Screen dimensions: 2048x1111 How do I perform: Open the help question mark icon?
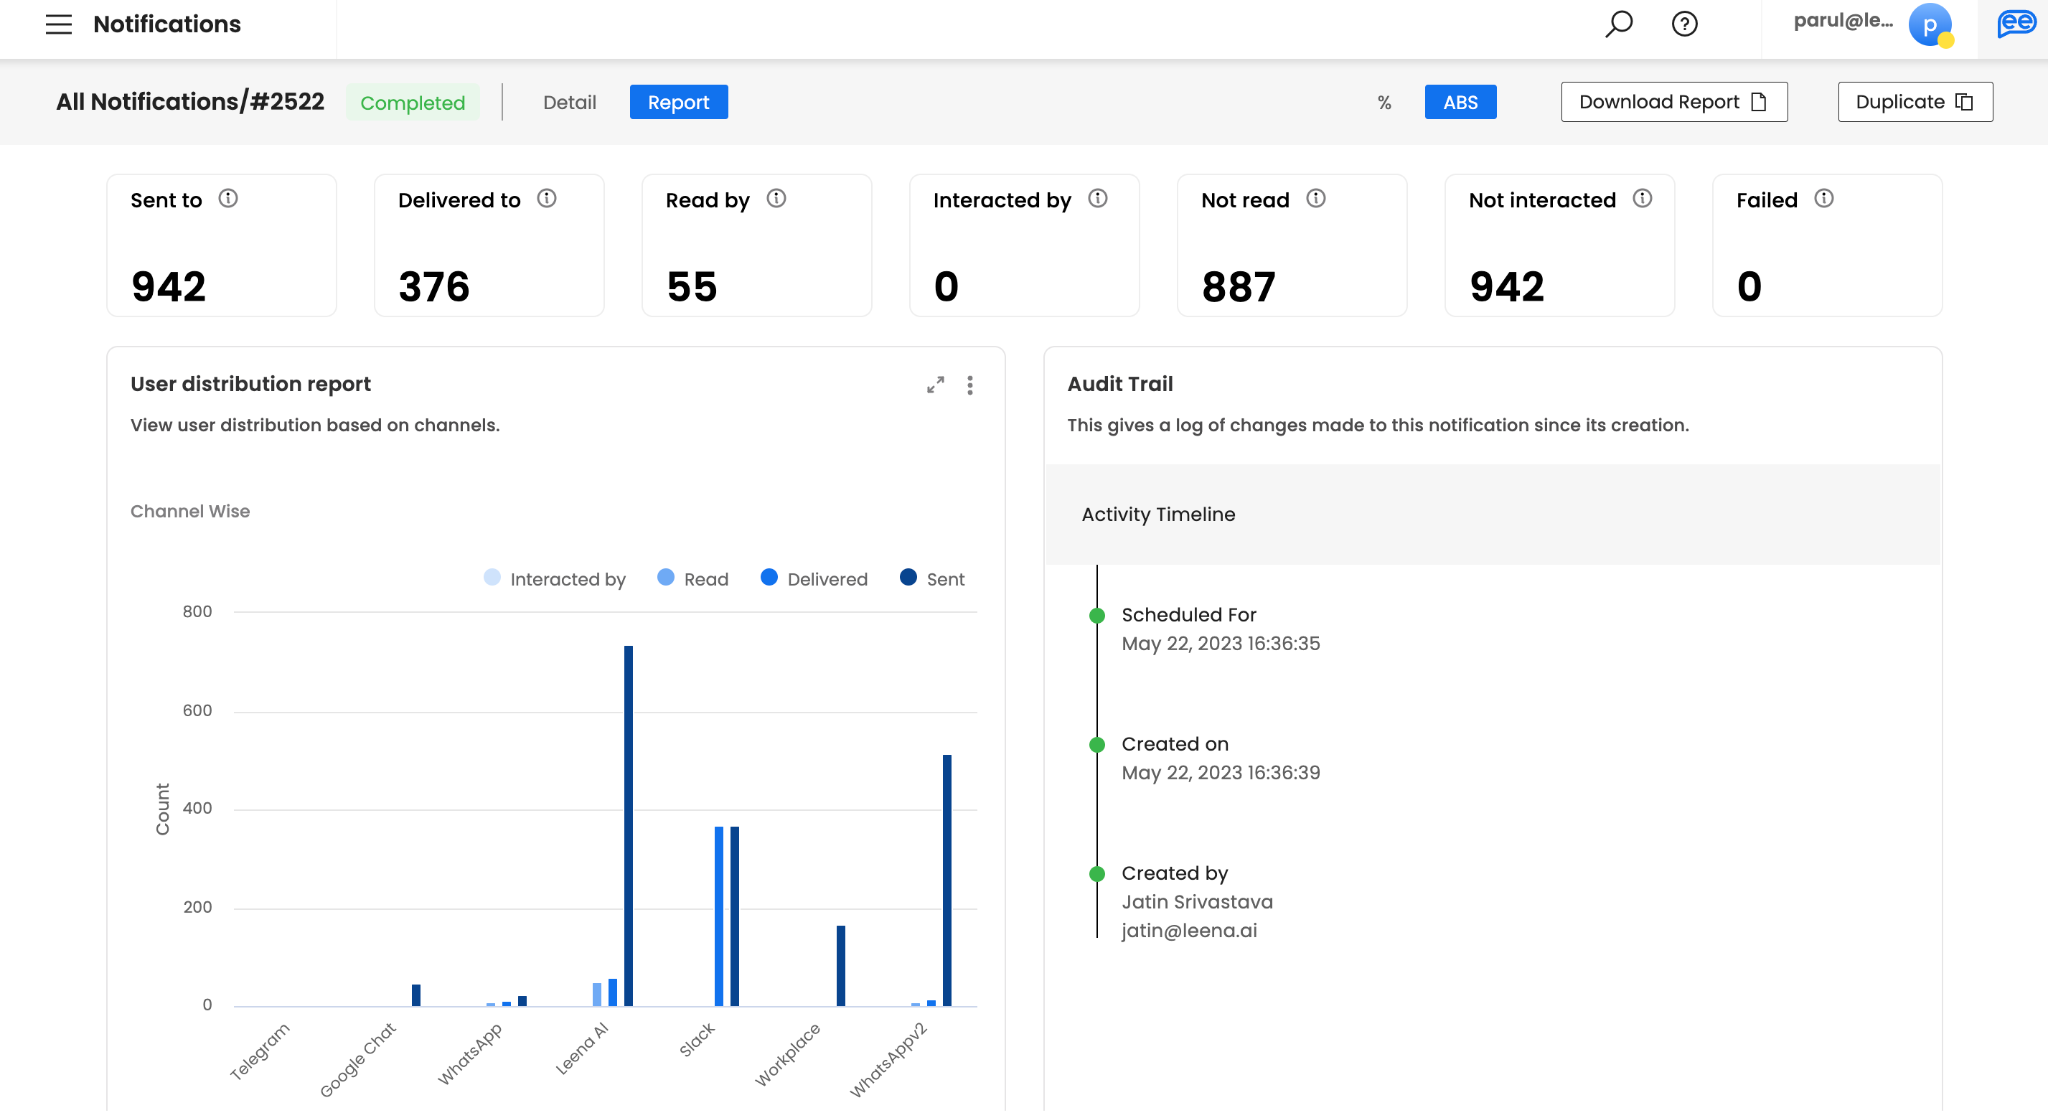tap(1685, 24)
